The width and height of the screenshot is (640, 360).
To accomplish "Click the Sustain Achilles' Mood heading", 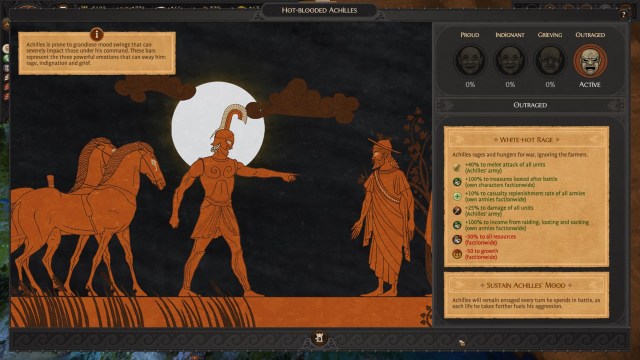I will pos(527,285).
